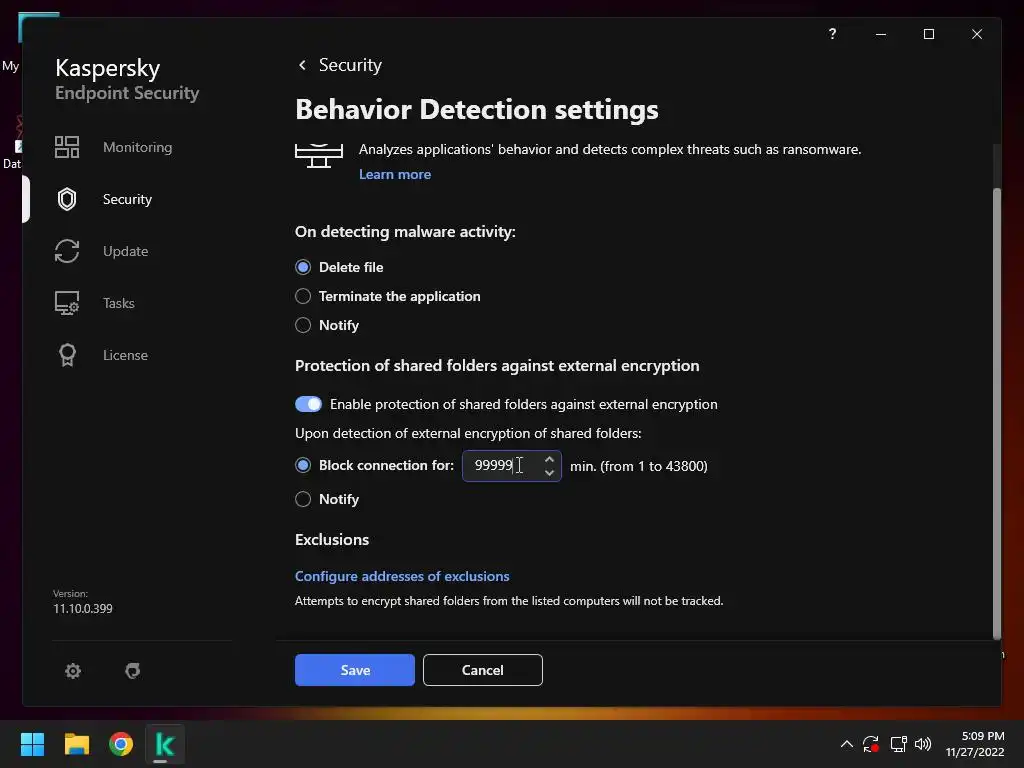Open settings via the gear icon
This screenshot has width=1024, height=768.
point(73,671)
